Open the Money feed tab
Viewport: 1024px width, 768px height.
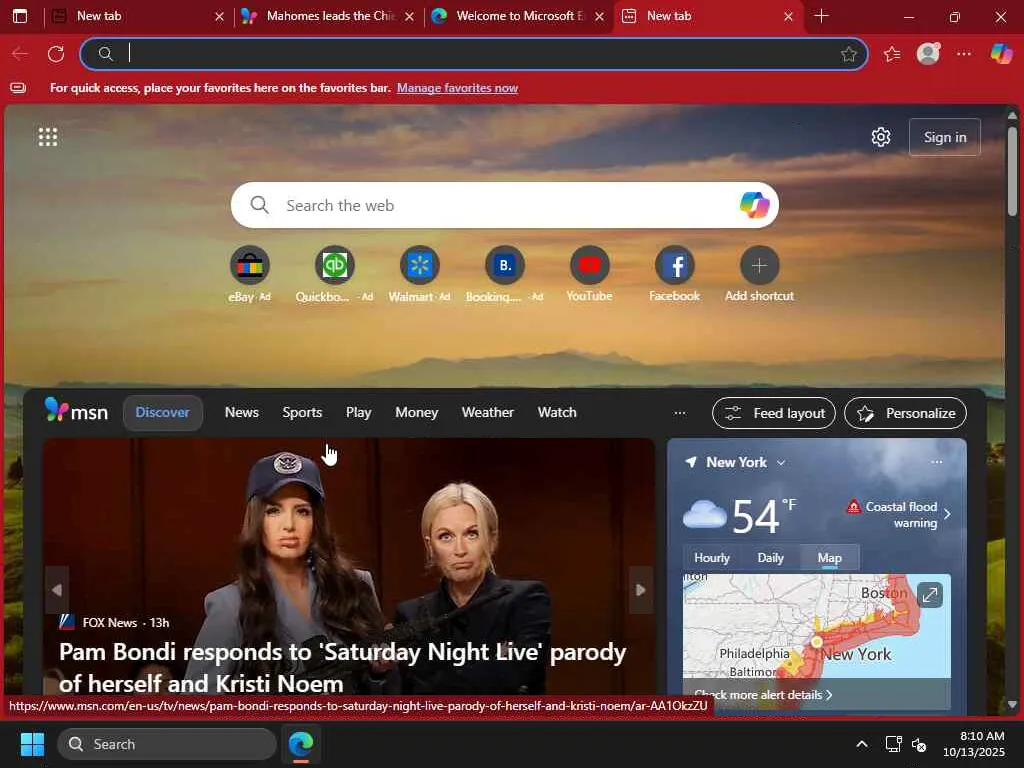coord(417,413)
